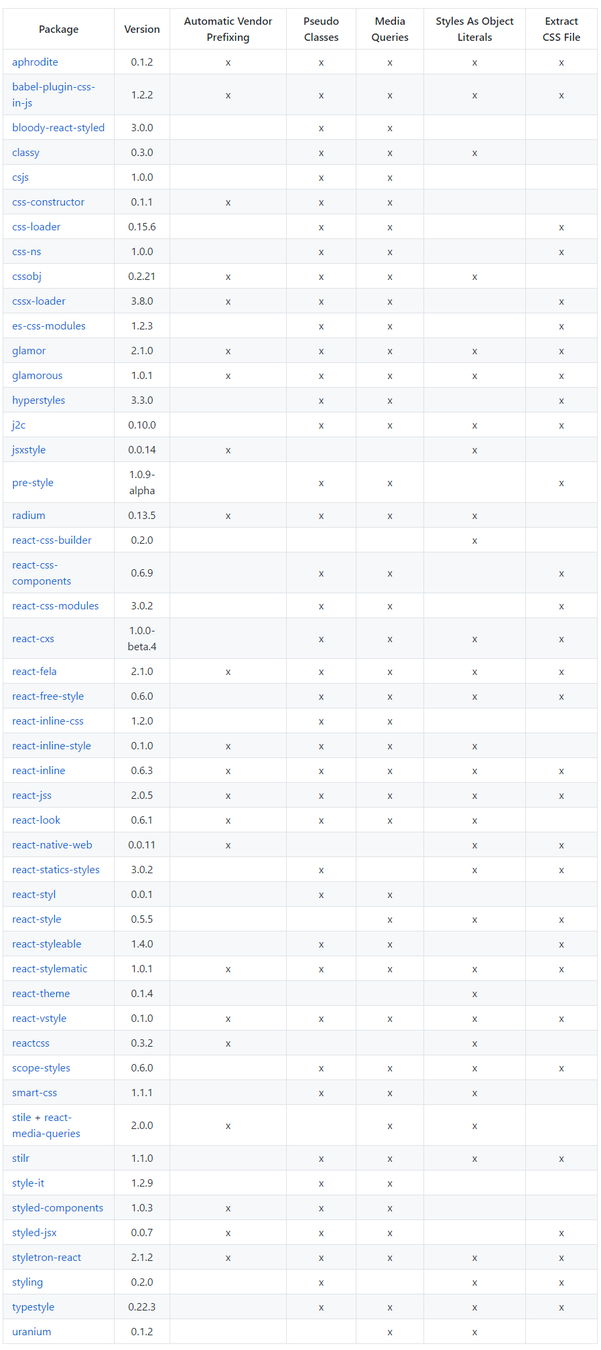Viewport: 601px width, 1350px height.
Task: Select version 1.0.9-alpha of pre-style
Action: (142, 483)
